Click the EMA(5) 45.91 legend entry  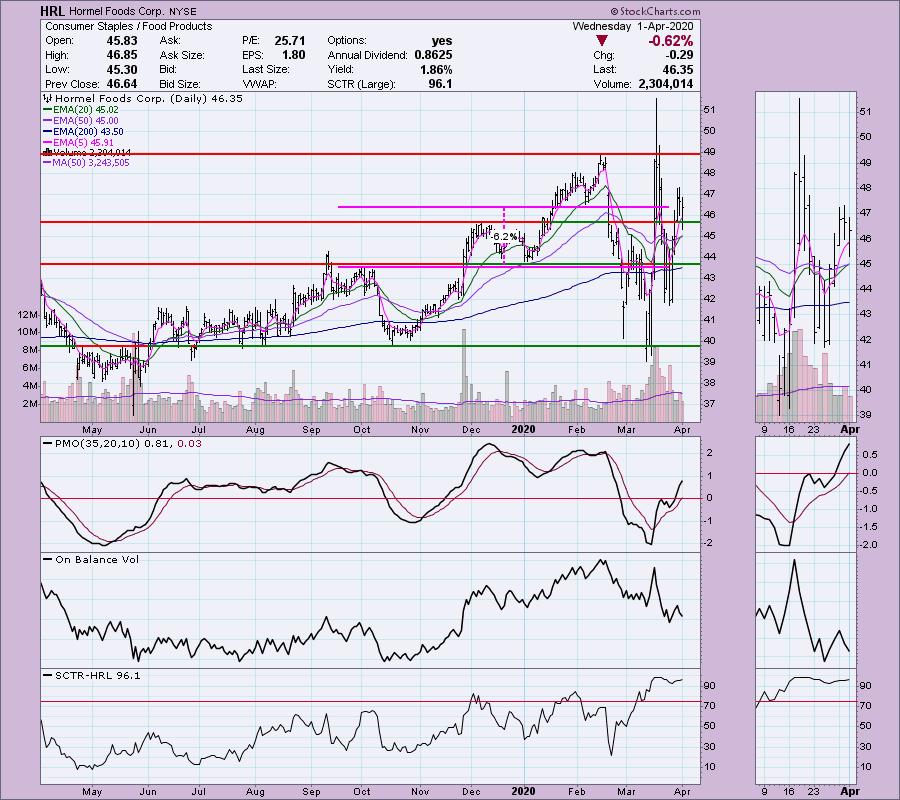coord(79,142)
